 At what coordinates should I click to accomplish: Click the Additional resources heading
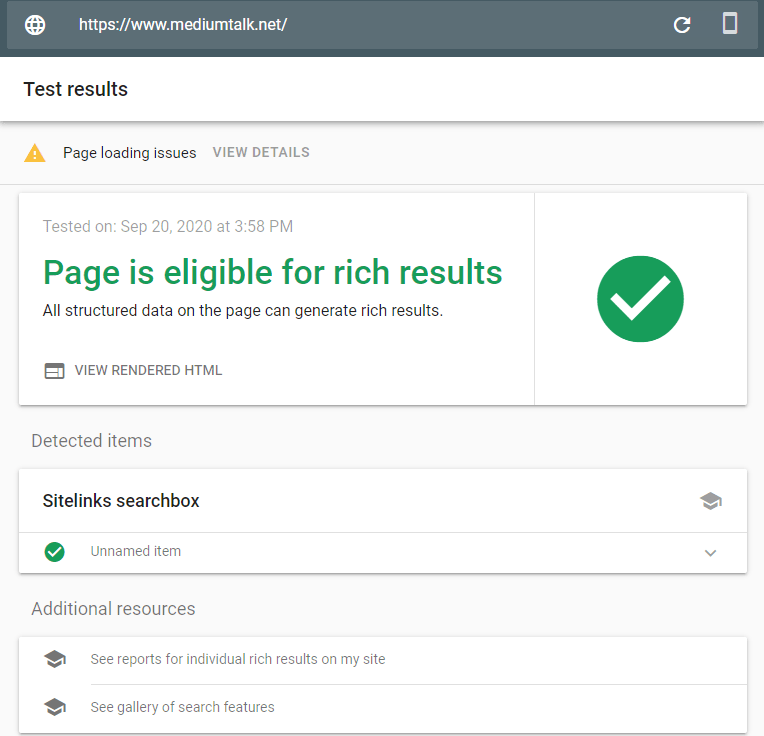click(113, 609)
